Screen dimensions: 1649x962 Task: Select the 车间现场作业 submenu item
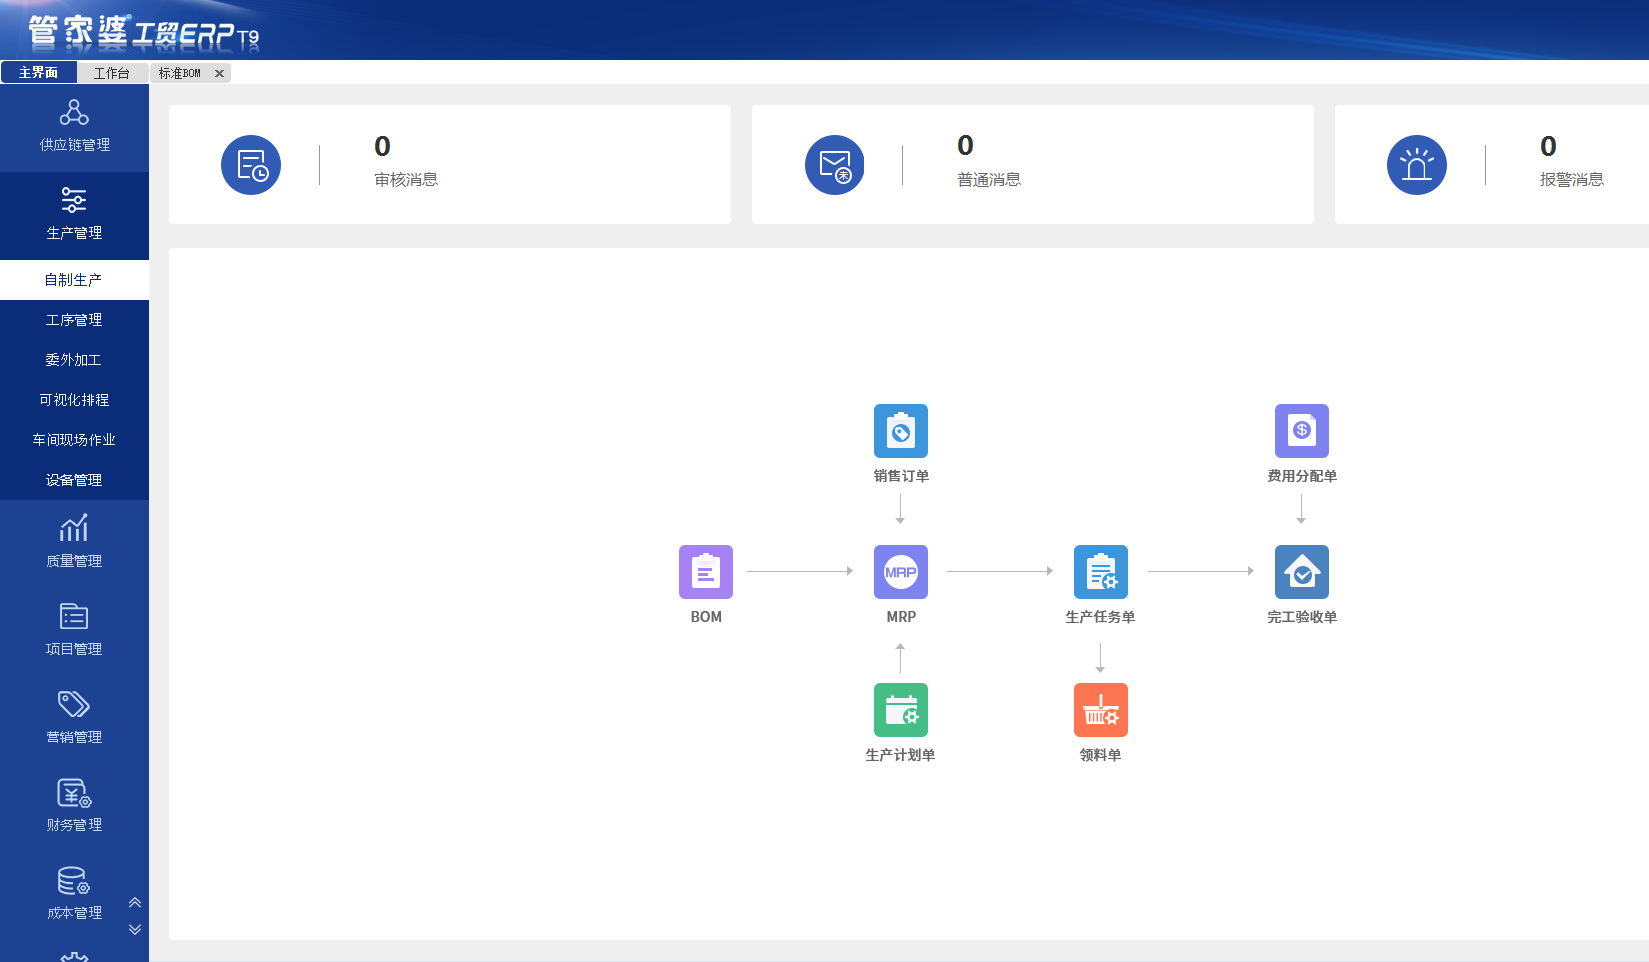click(x=74, y=440)
